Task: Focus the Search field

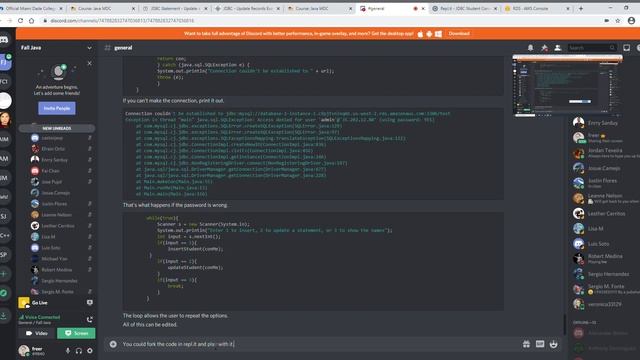Action: point(592,48)
